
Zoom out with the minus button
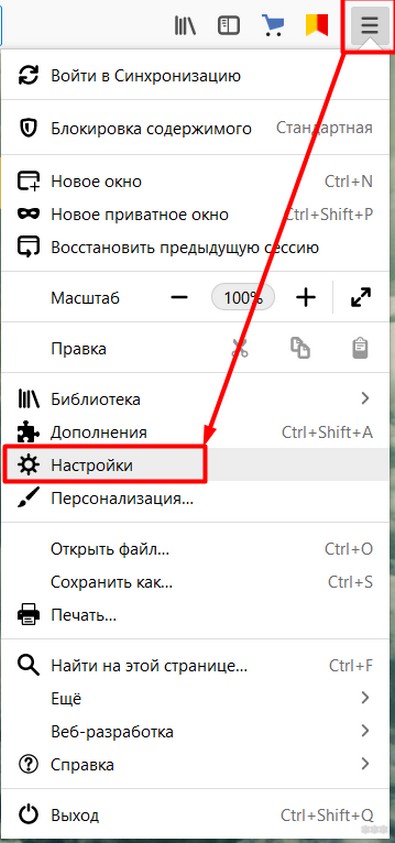click(179, 297)
